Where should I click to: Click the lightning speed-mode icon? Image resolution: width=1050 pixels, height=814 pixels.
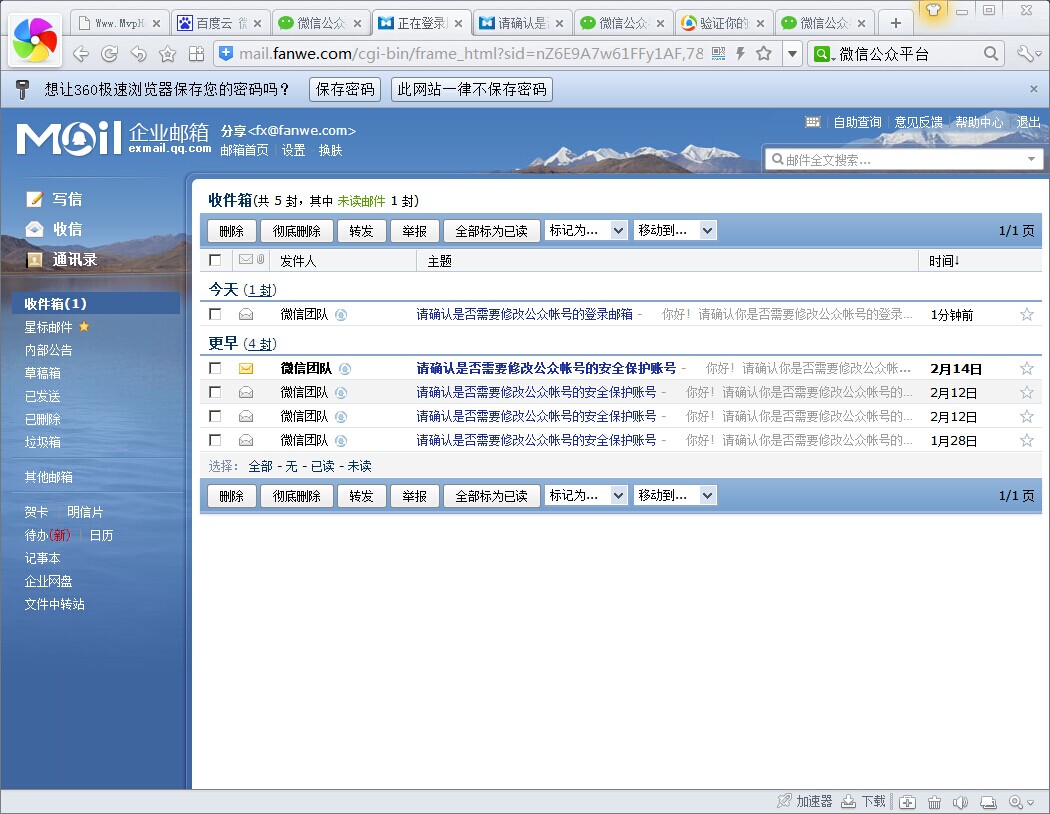click(741, 54)
